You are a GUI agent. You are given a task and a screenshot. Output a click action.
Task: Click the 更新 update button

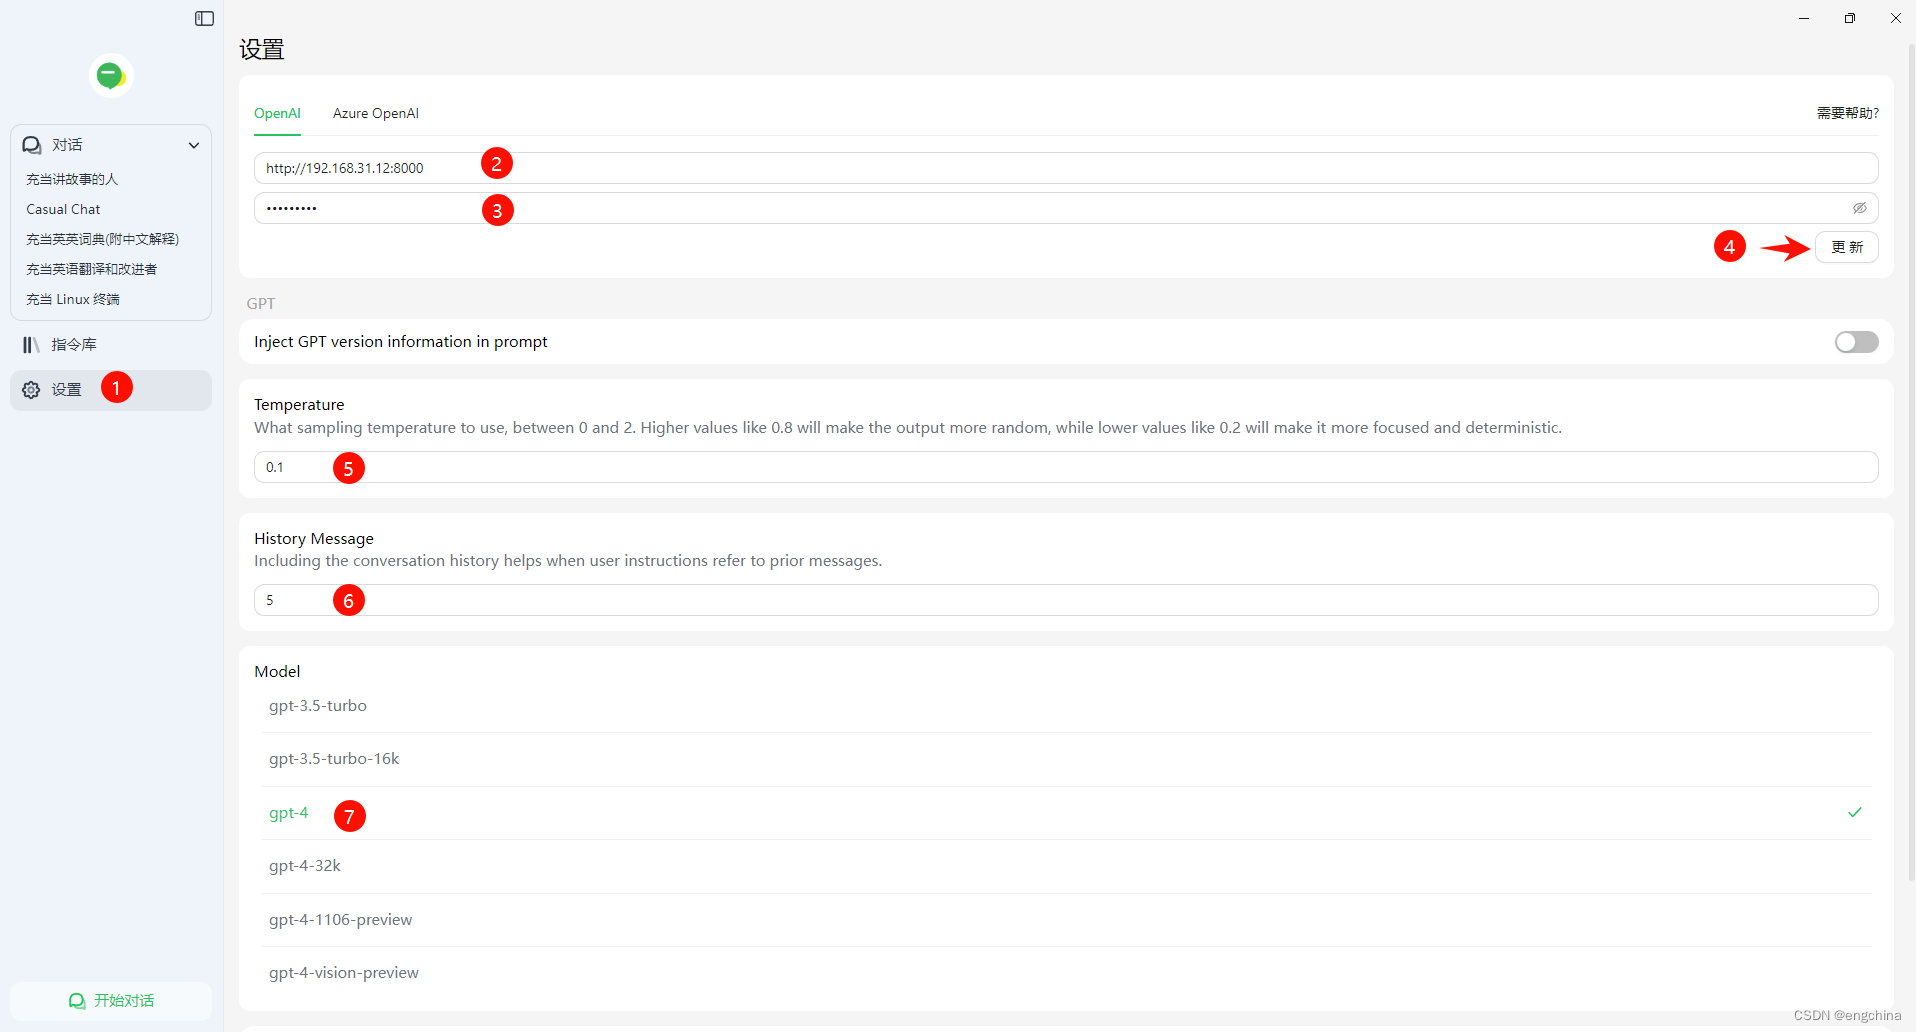tap(1847, 247)
